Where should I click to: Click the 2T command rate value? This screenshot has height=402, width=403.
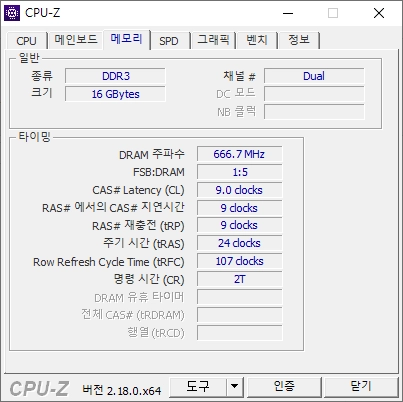239,279
